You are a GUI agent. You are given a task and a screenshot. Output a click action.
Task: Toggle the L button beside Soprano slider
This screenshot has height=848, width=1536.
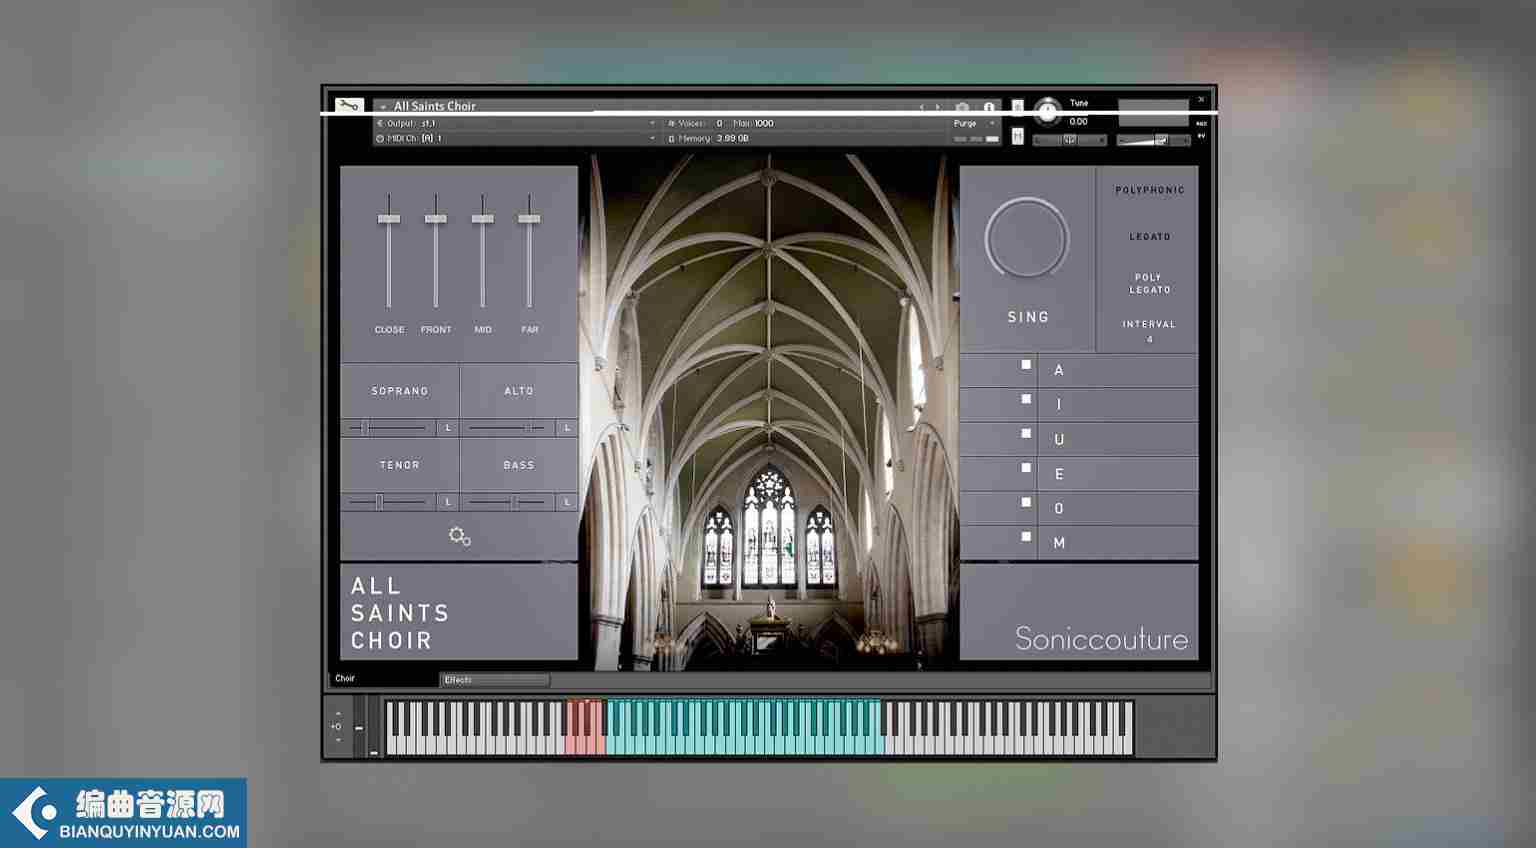[x=448, y=428]
